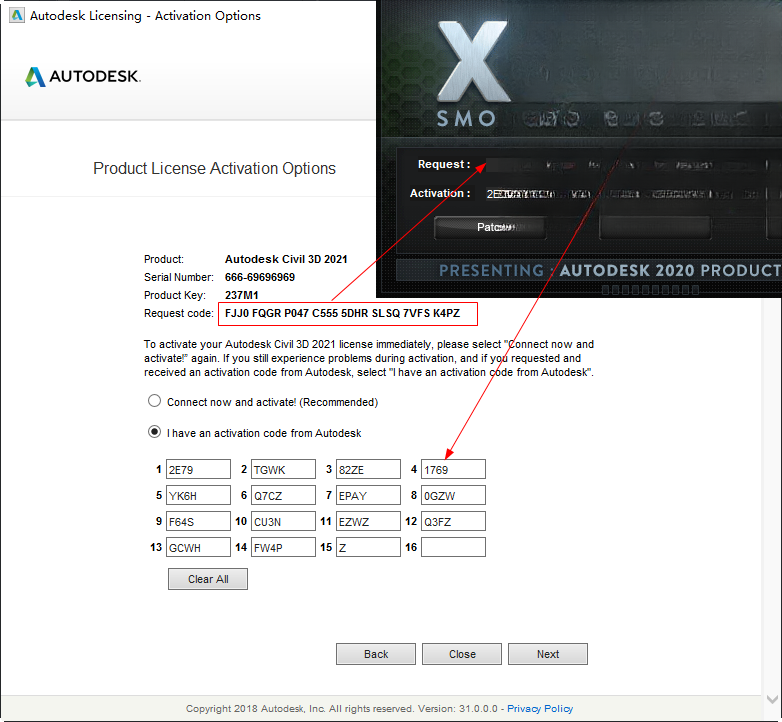Click the request code FJJ0 FQGR text
This screenshot has width=782, height=722.
click(342, 313)
